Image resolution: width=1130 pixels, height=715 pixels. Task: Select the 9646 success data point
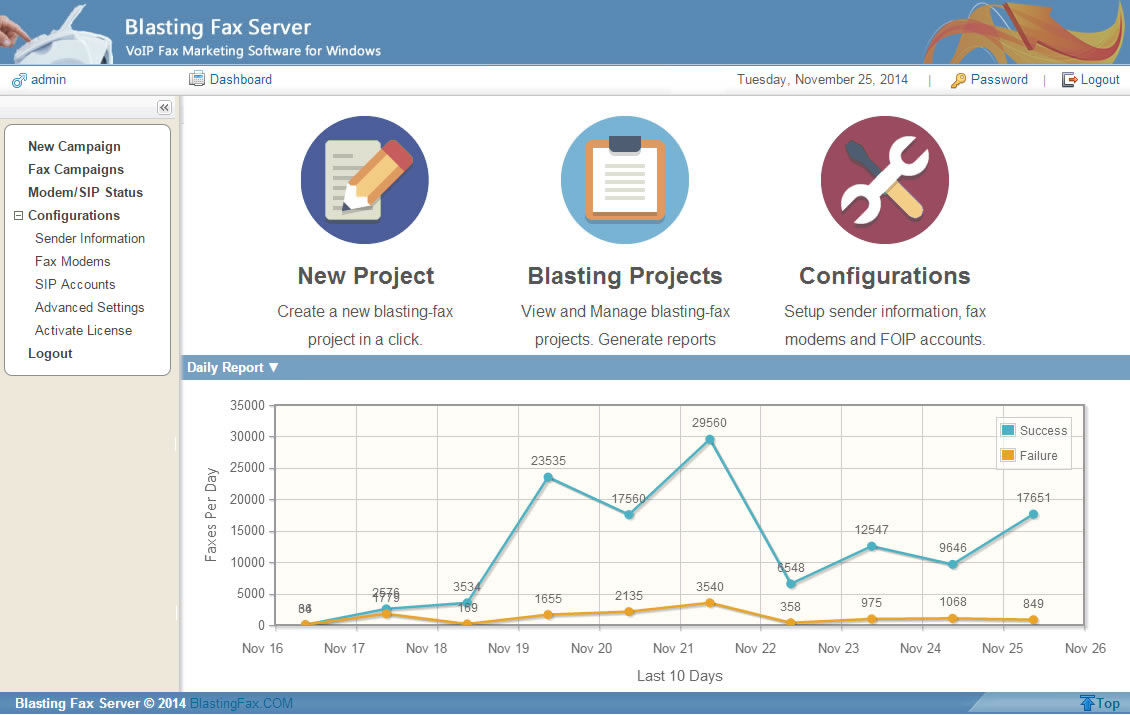[x=953, y=565]
